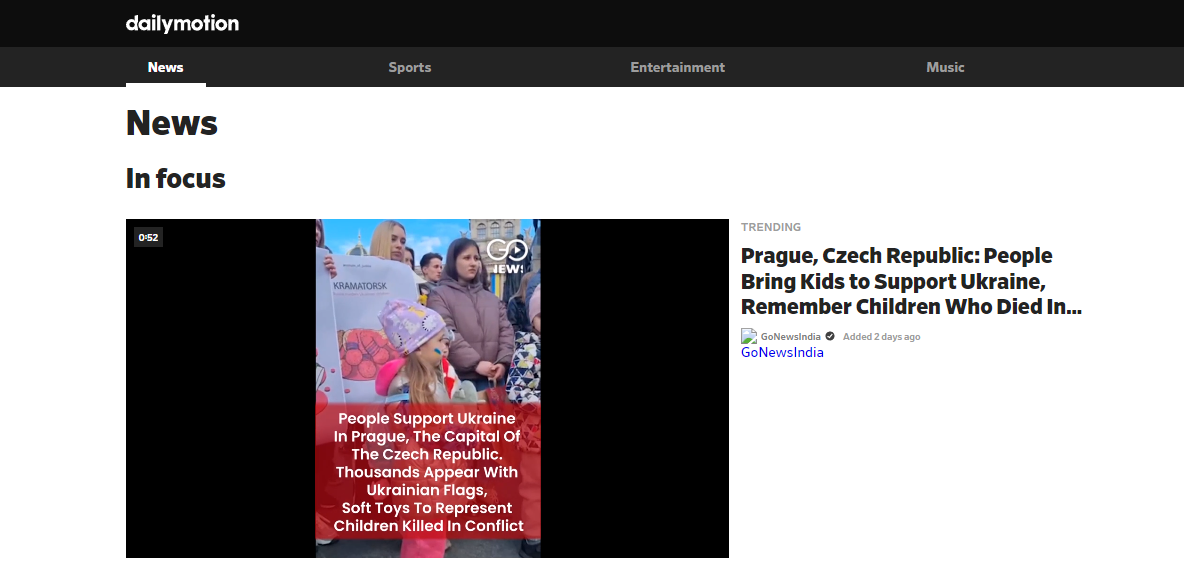Open the GoNewsIndia channel link
The width and height of the screenshot is (1184, 579).
coord(782,352)
